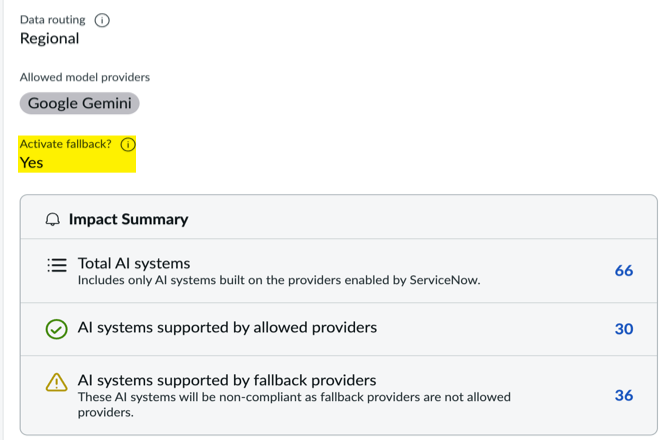Click the green checkmark allowed providers icon
660x440 pixels.
56,329
